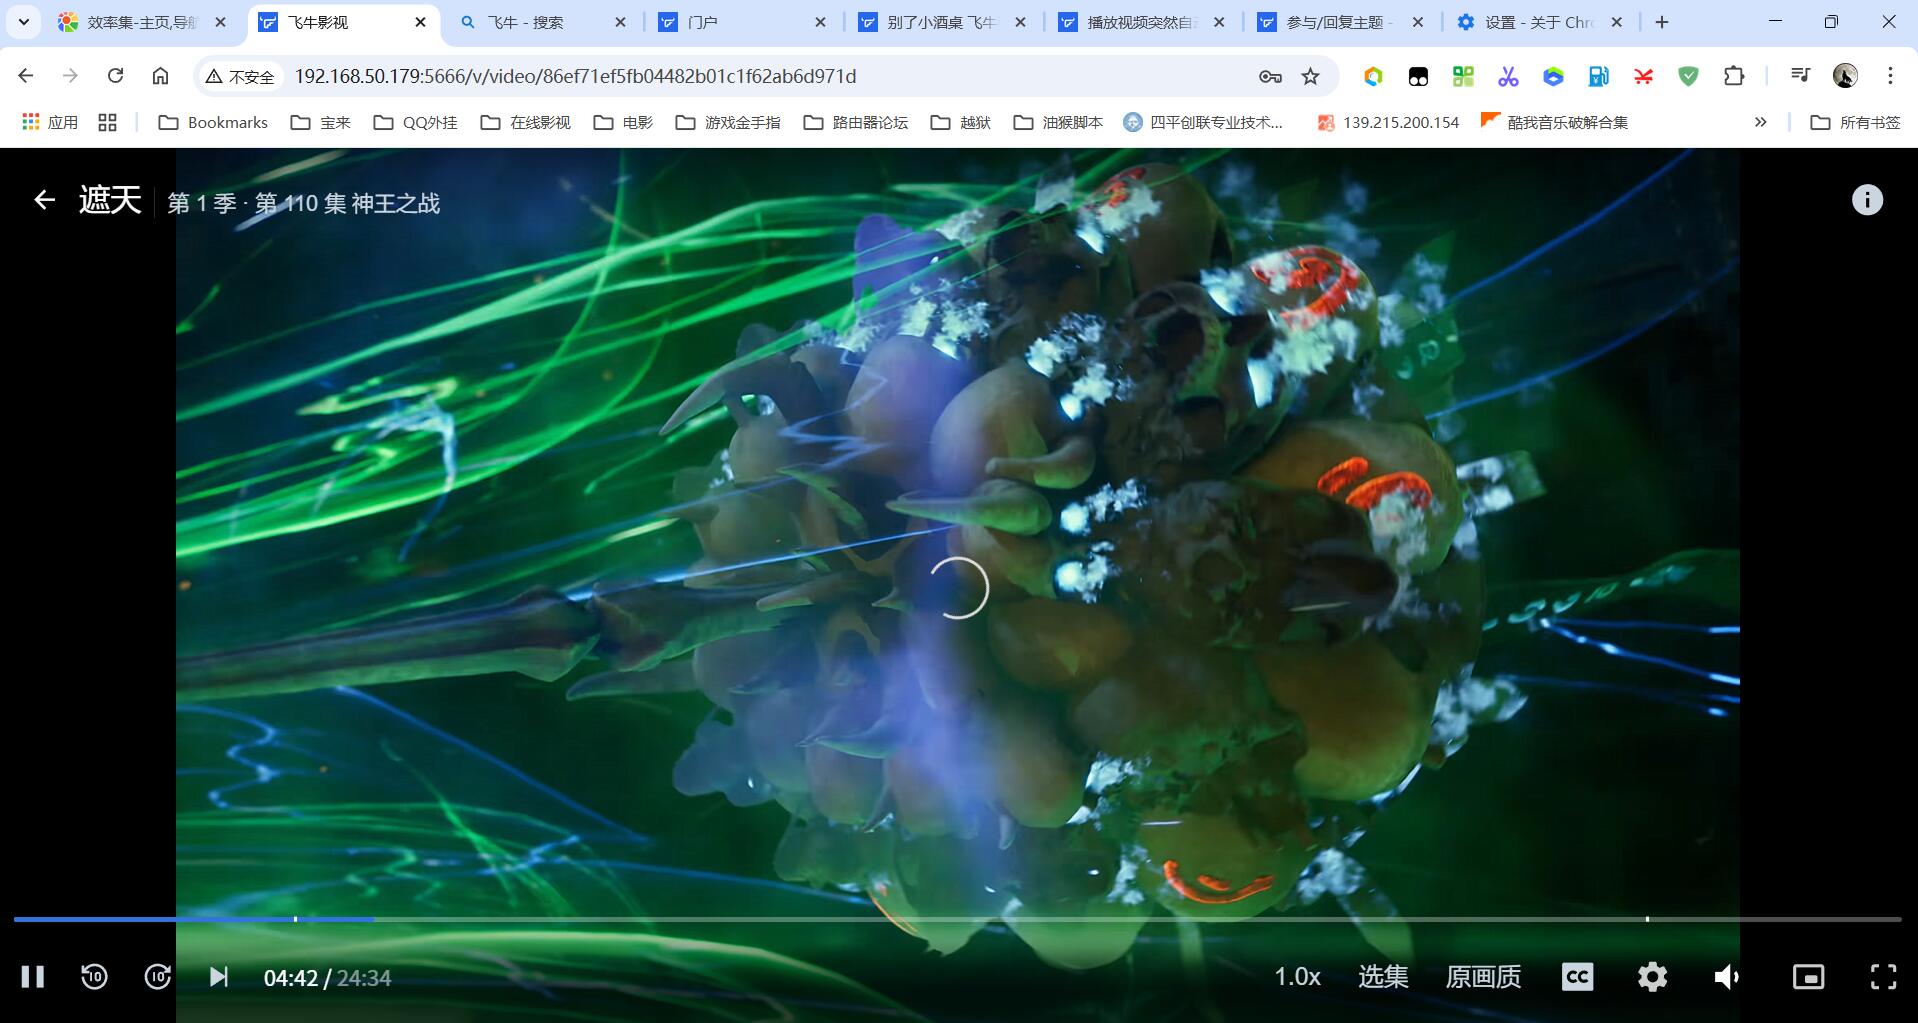
Task: Open the 电影 bookmark folder
Action: tap(623, 122)
